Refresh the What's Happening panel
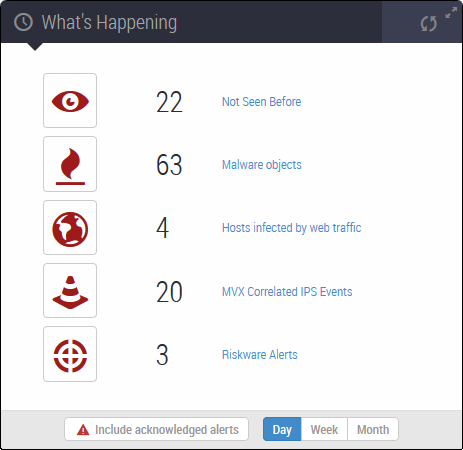 428,24
